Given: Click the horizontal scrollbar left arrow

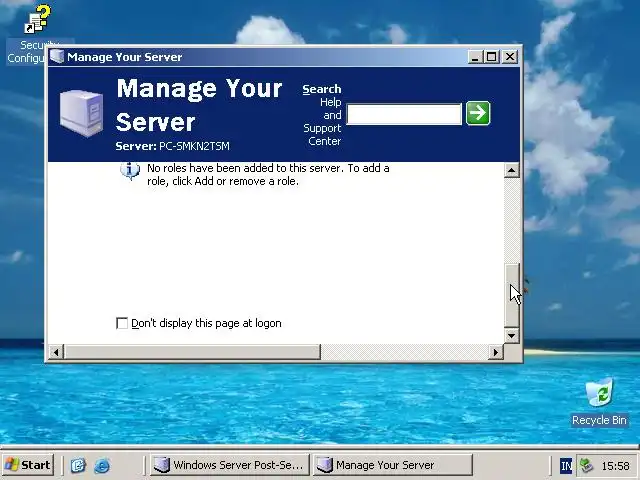Looking at the screenshot, I should (56, 352).
